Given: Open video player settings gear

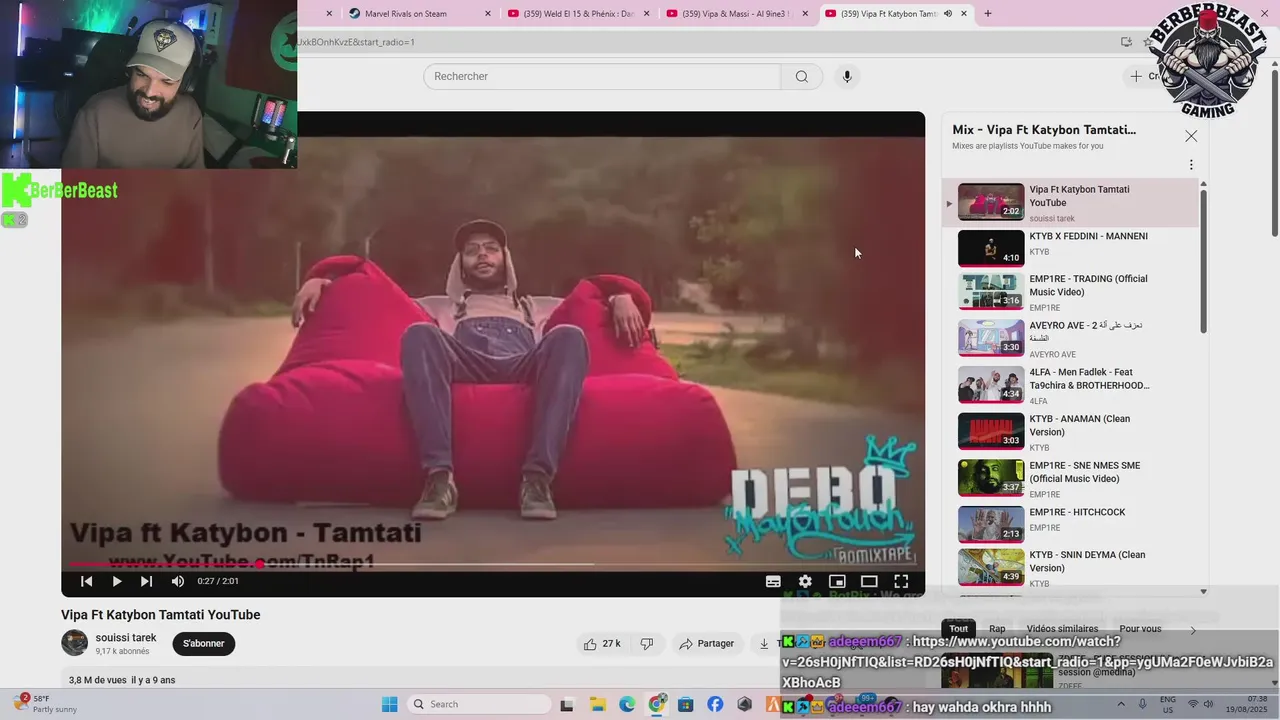Looking at the screenshot, I should click(x=805, y=581).
